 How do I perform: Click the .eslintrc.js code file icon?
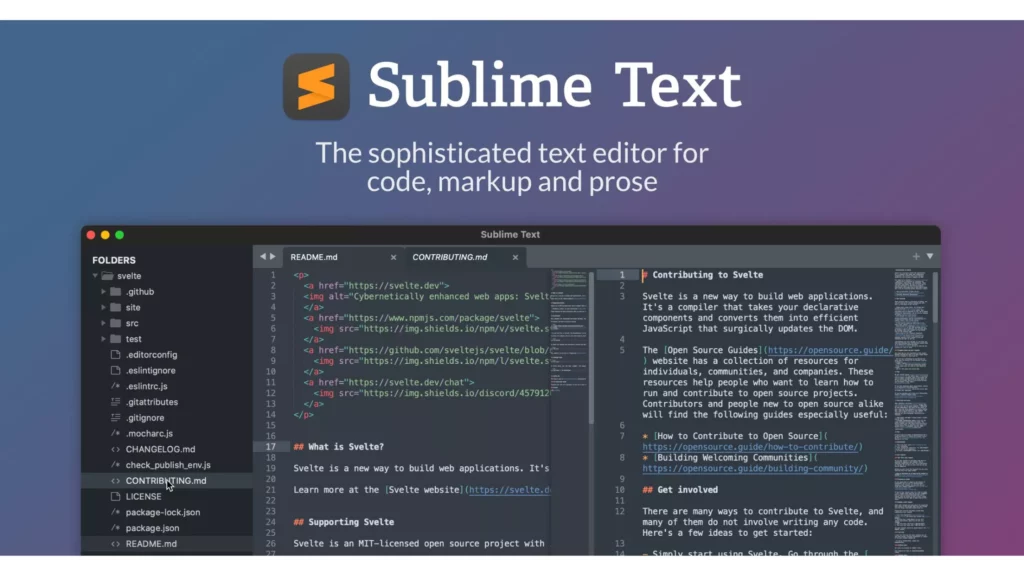[116, 386]
